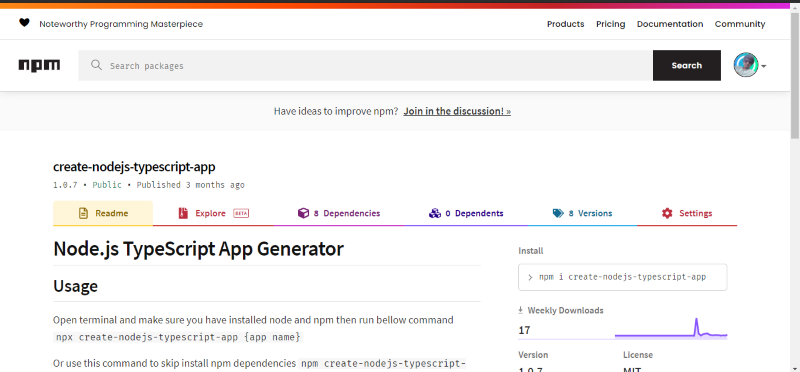Open the 0 Dependents tab
This screenshot has height=372, width=800.
pyautogui.click(x=466, y=213)
